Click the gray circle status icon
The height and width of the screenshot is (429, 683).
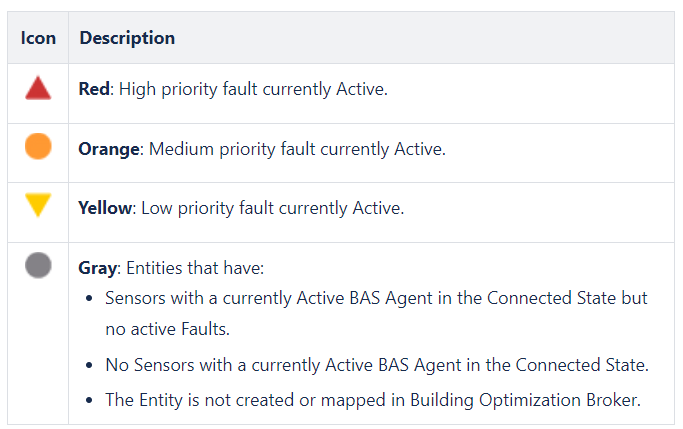pos(38,266)
